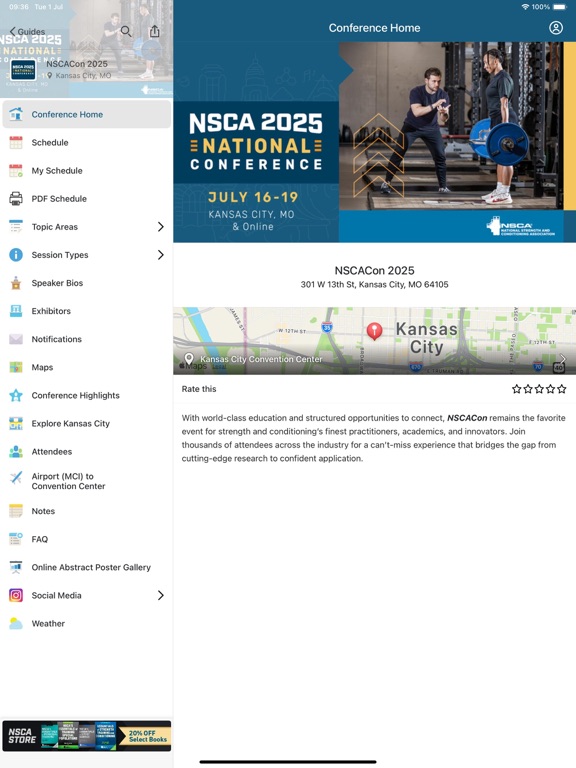This screenshot has width=576, height=768.
Task: Tap the NSCA 2025 National Conference hero banner
Action: click(x=375, y=142)
